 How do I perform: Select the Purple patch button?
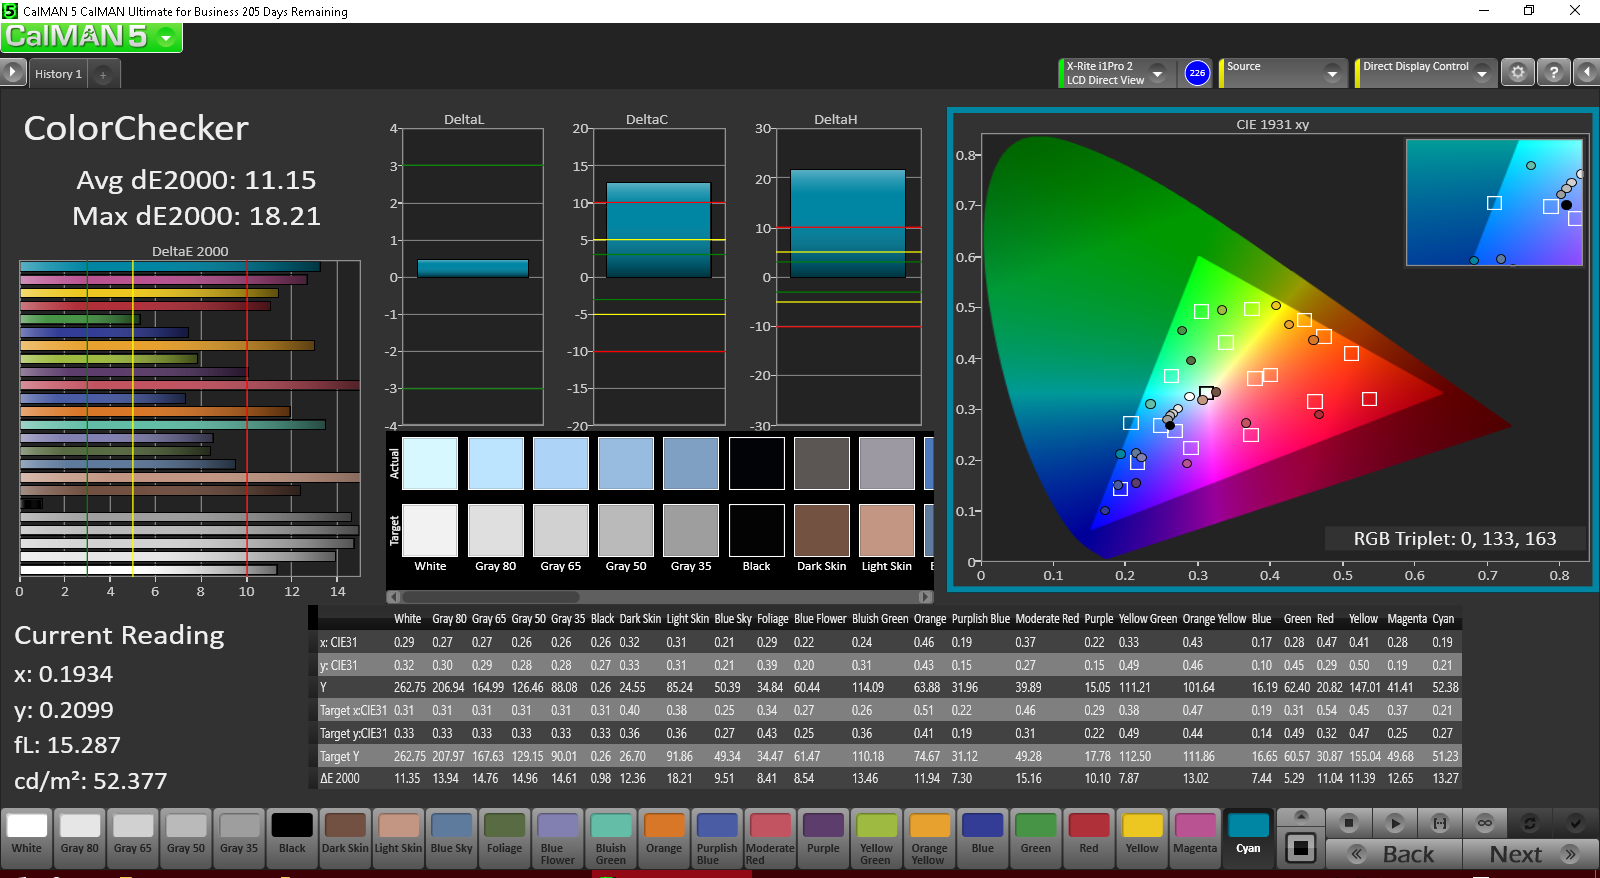[x=823, y=838]
